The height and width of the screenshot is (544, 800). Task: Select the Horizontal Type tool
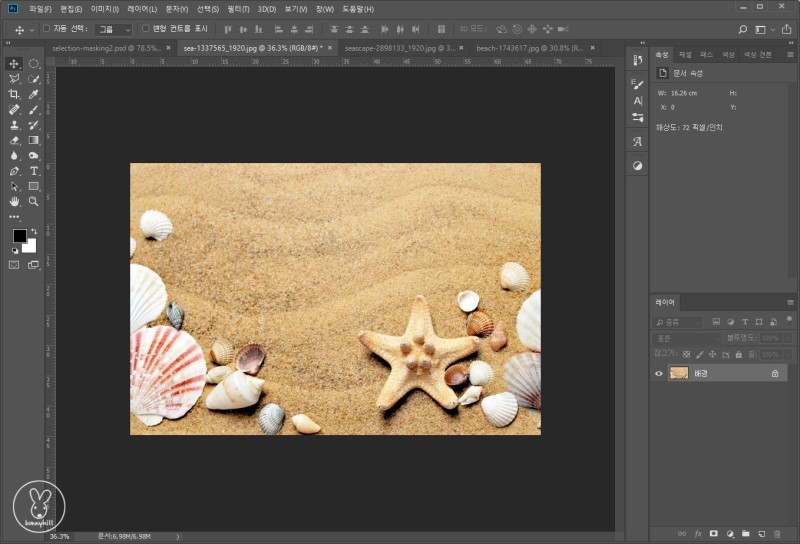click(x=34, y=171)
